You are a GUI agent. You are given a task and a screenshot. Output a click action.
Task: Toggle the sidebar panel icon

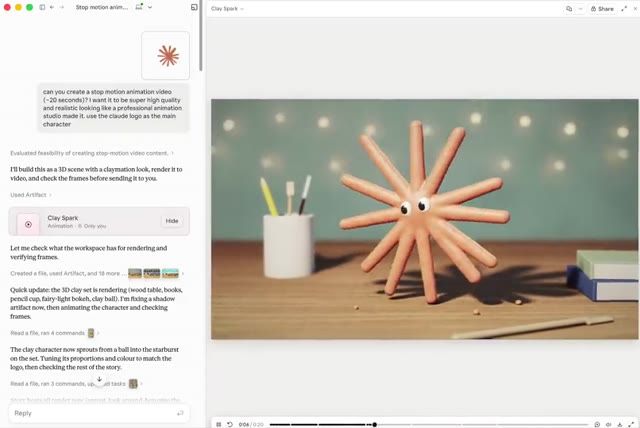[x=42, y=7]
